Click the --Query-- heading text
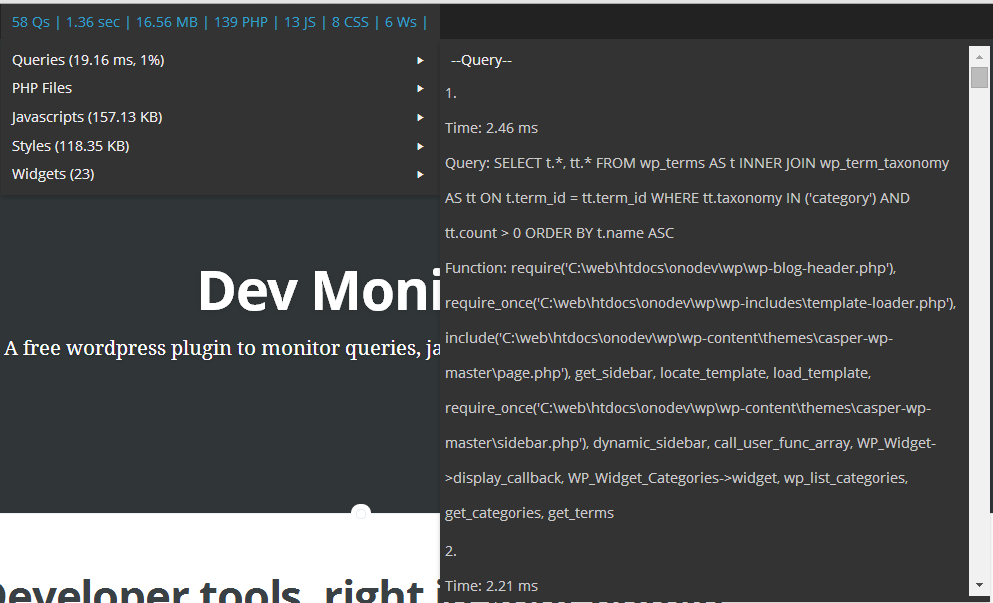 click(481, 60)
